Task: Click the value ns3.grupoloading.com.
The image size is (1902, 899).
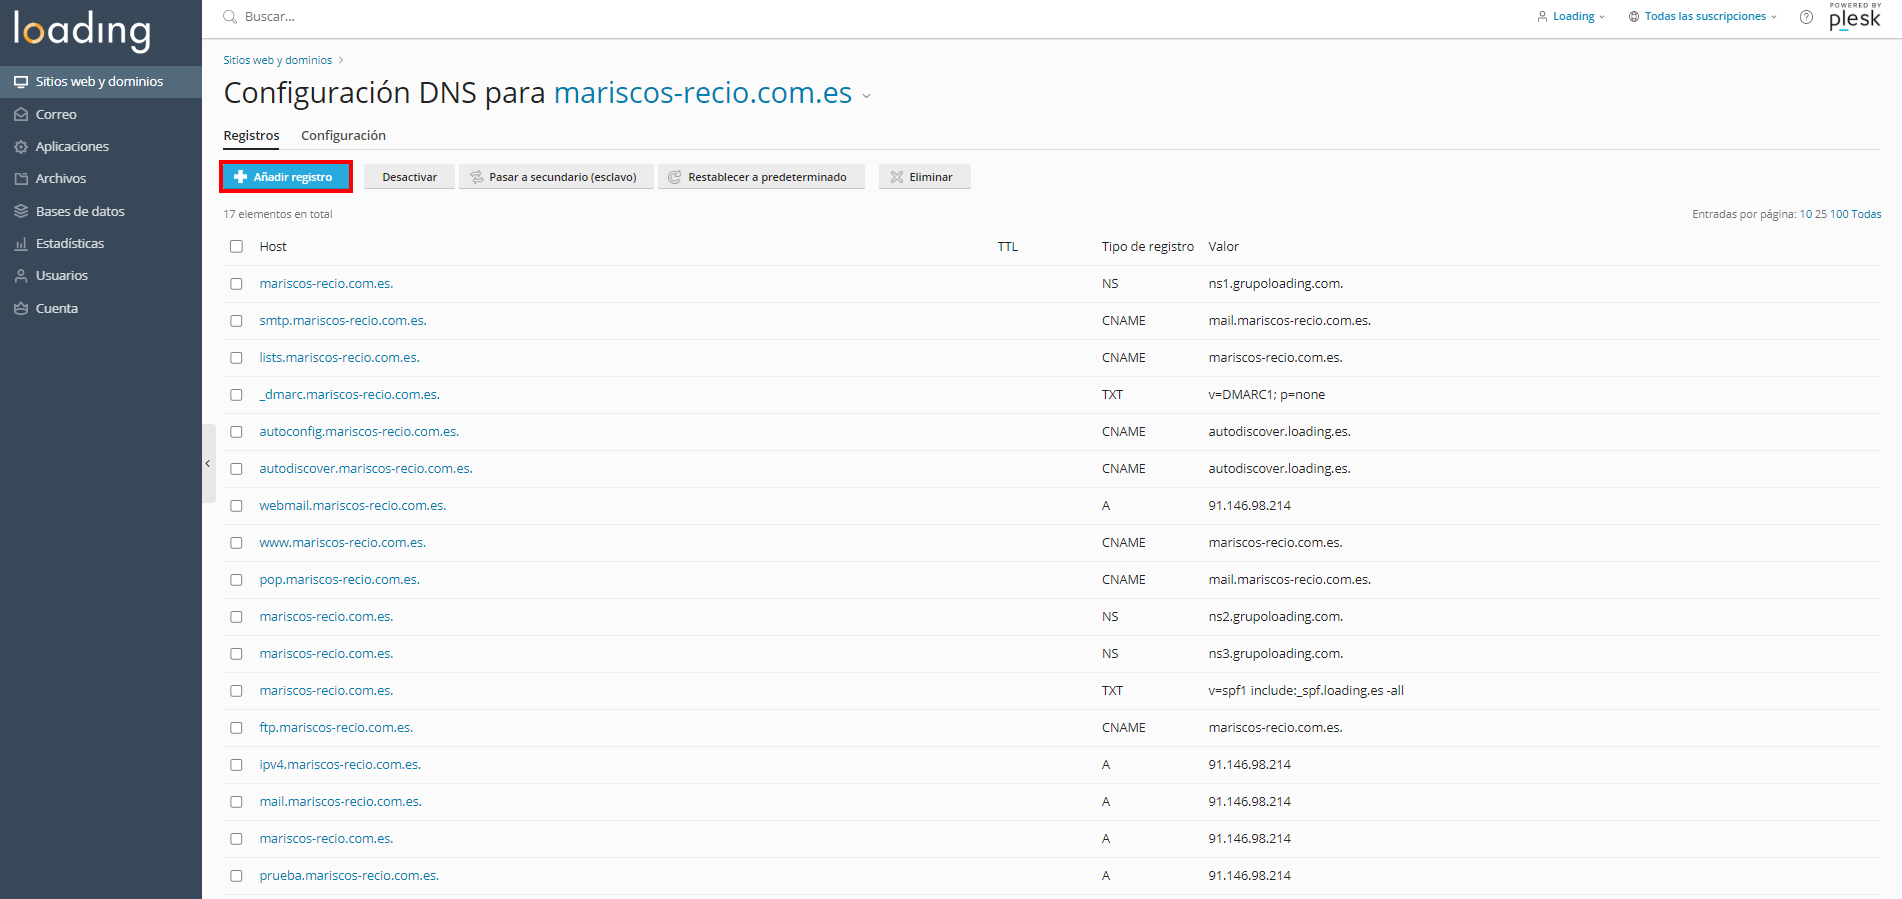Action: pyautogui.click(x=1276, y=654)
